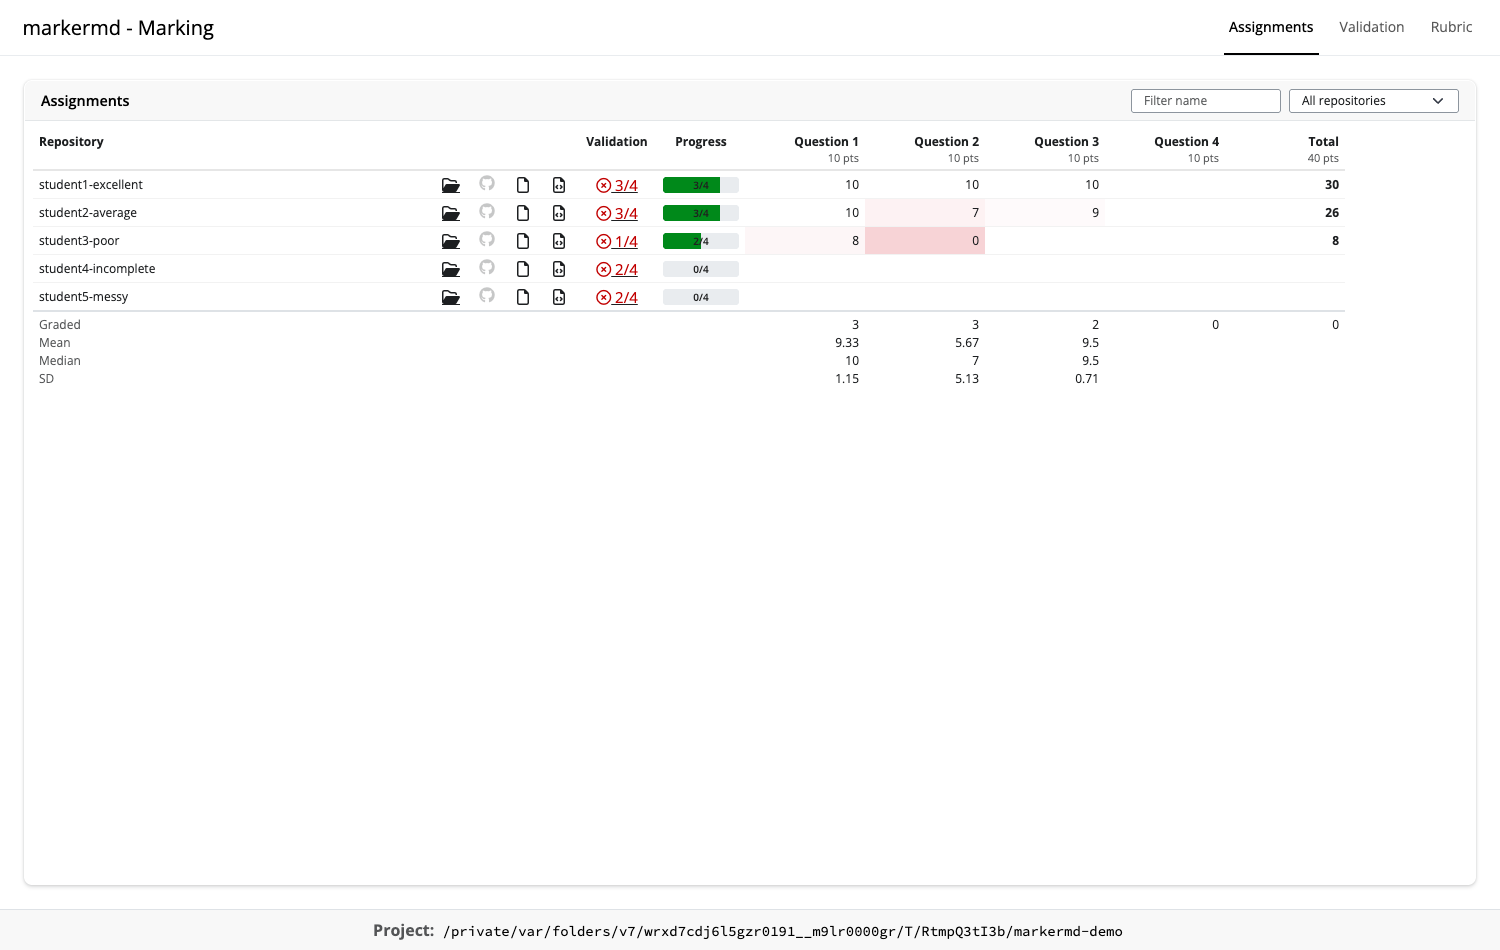This screenshot has width=1500, height=950.
Task: Select the student5-messy repository name
Action: point(84,297)
